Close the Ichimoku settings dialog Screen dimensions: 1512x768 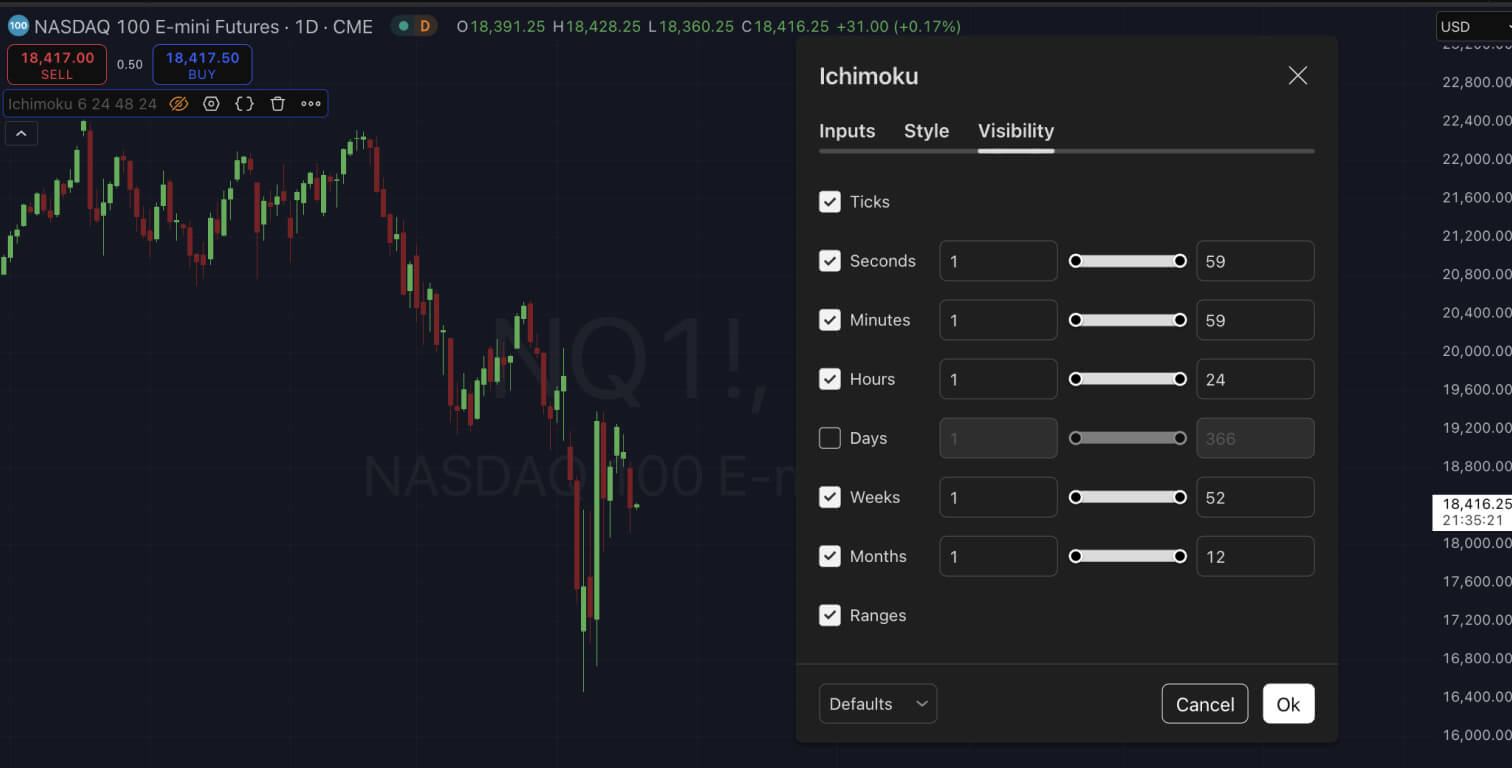point(1298,76)
